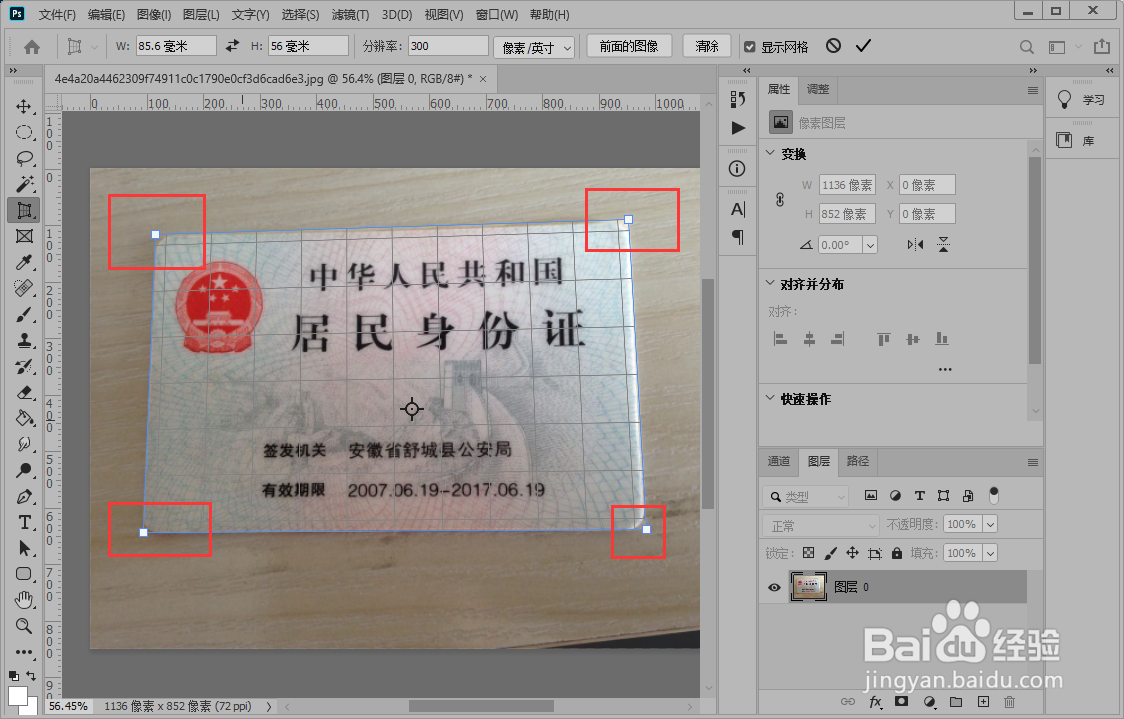Viewport: 1124px width, 719px height.
Task: Create a new layer
Action: click(983, 702)
